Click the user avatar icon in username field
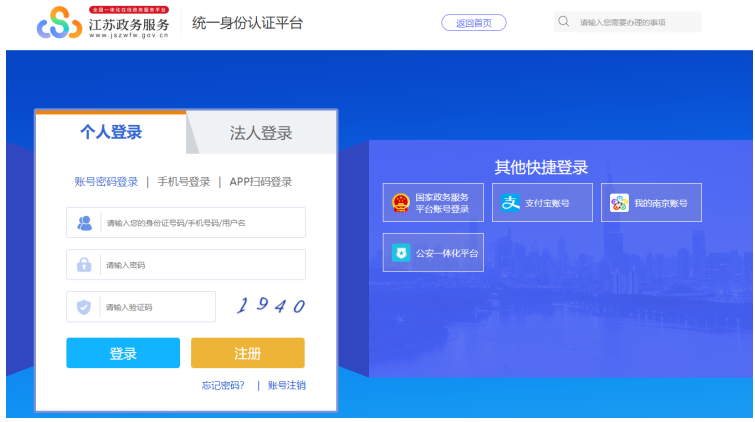755x422 pixels. pyautogui.click(x=85, y=223)
